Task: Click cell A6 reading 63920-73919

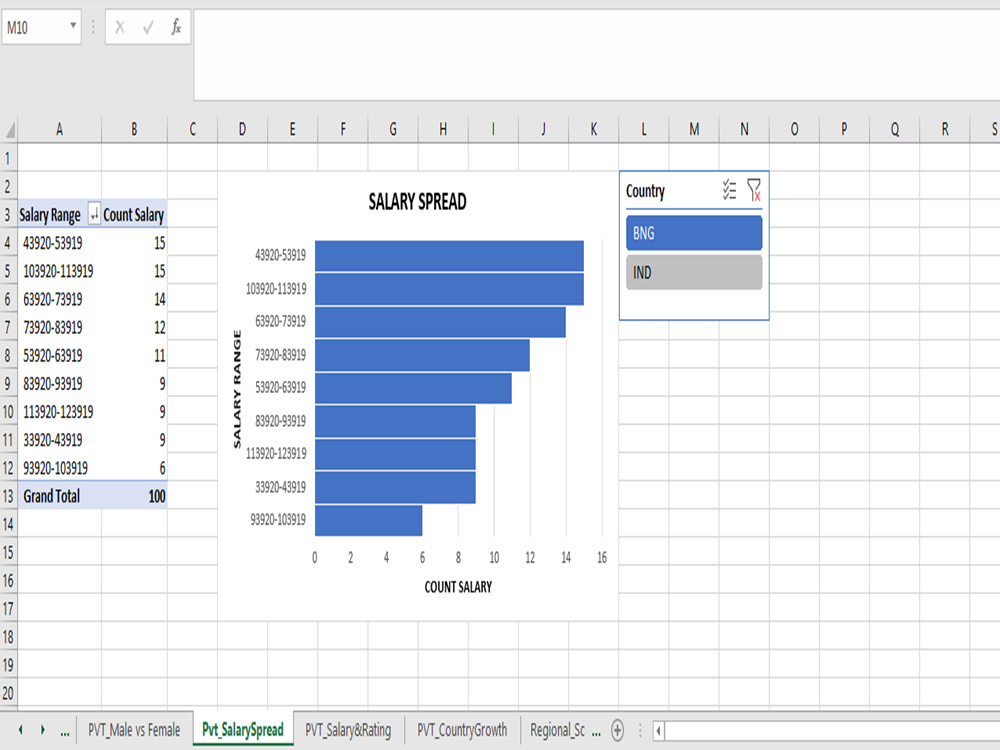Action: pos(59,299)
